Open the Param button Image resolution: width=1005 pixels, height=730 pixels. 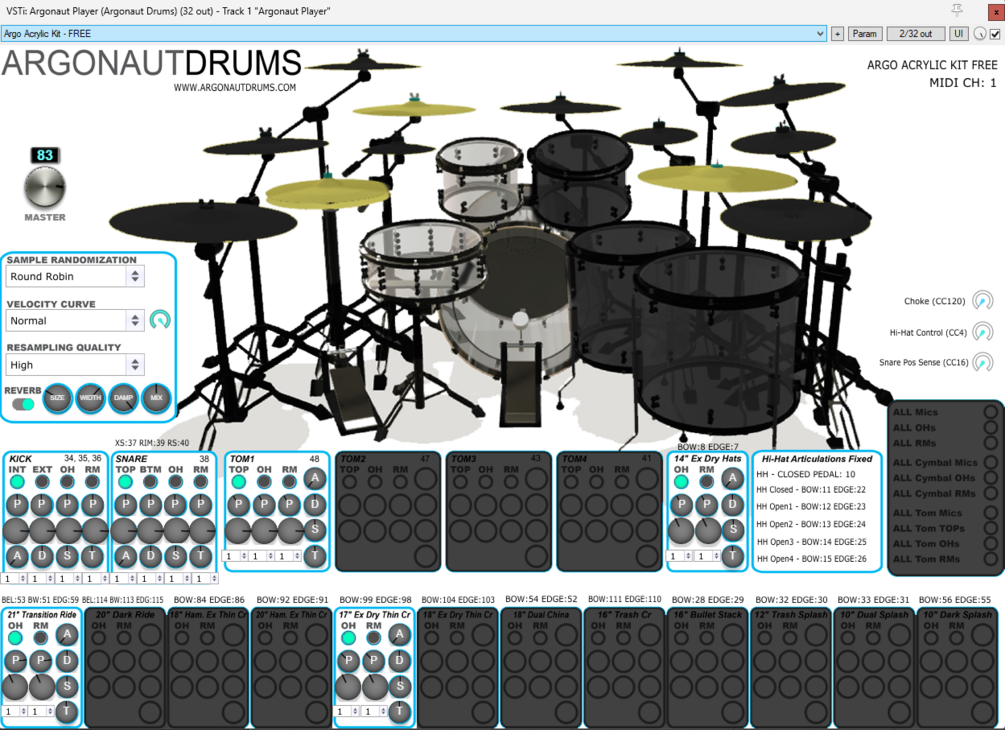[865, 34]
